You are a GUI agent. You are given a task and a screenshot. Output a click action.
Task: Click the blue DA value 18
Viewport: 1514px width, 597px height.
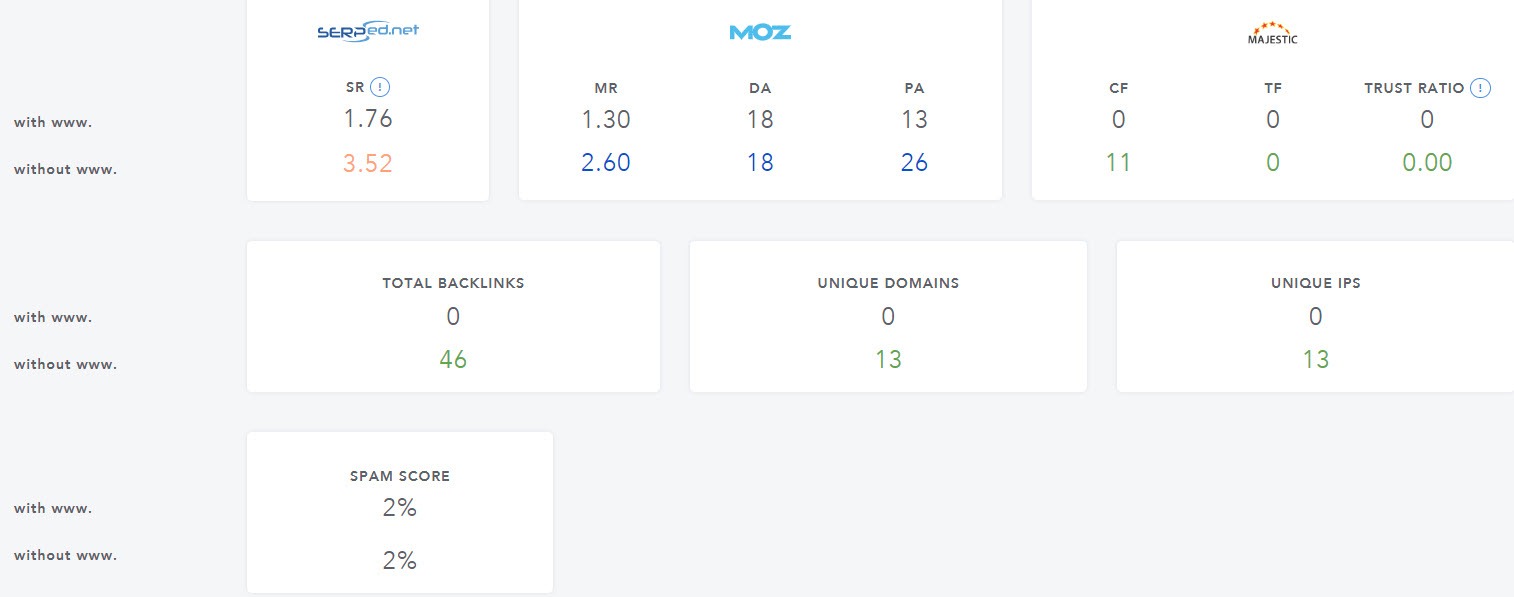tap(760, 162)
